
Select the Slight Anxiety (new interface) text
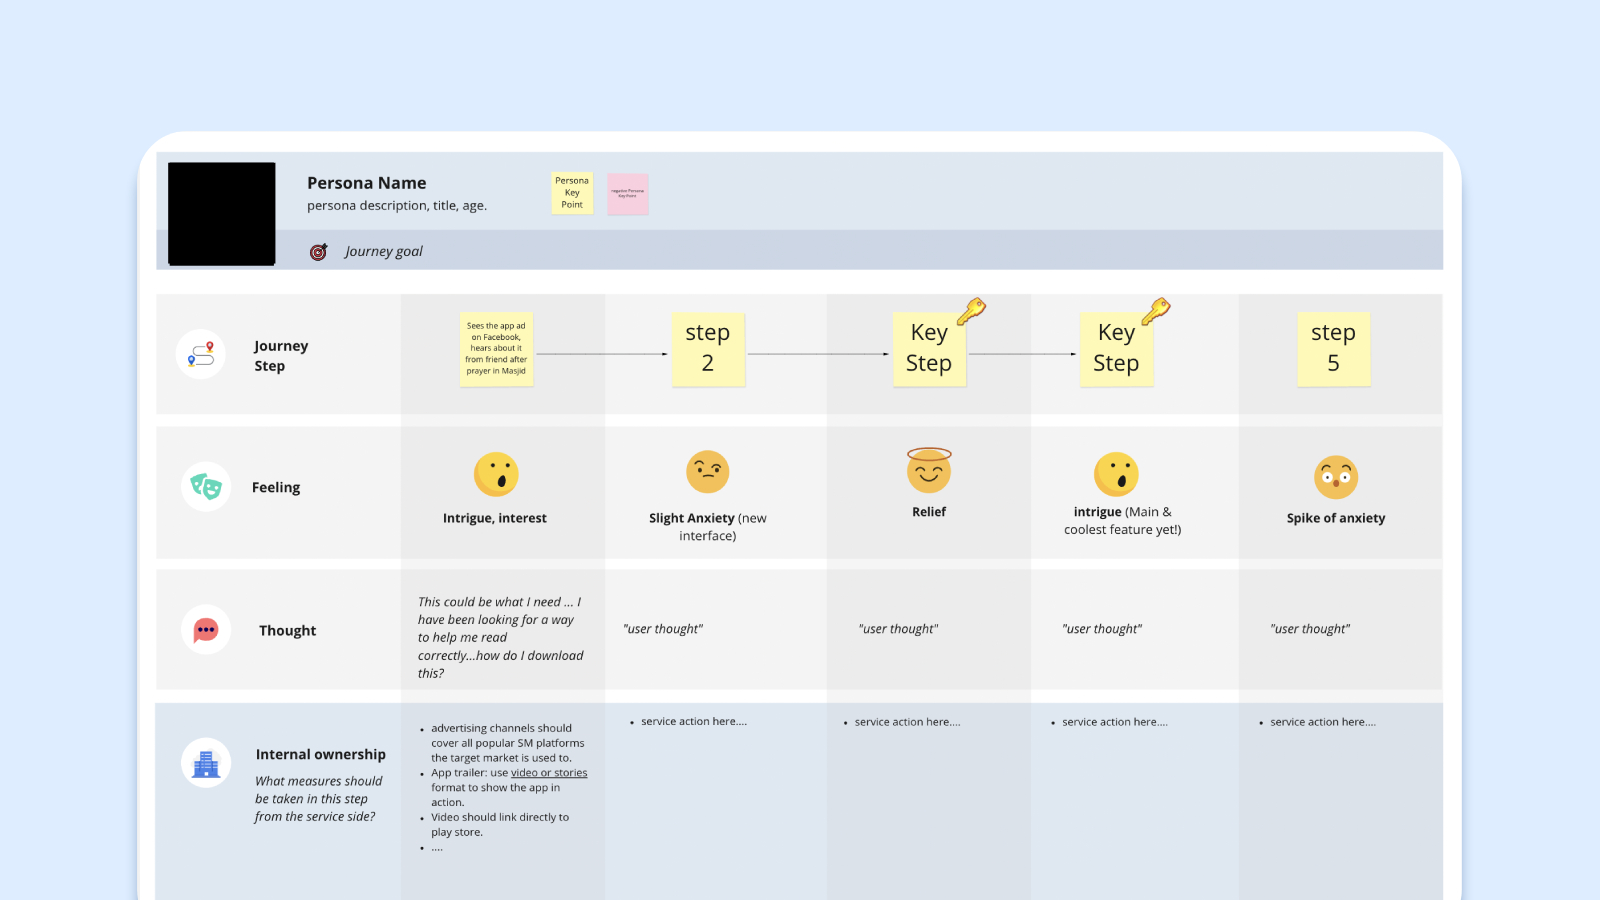(708, 527)
